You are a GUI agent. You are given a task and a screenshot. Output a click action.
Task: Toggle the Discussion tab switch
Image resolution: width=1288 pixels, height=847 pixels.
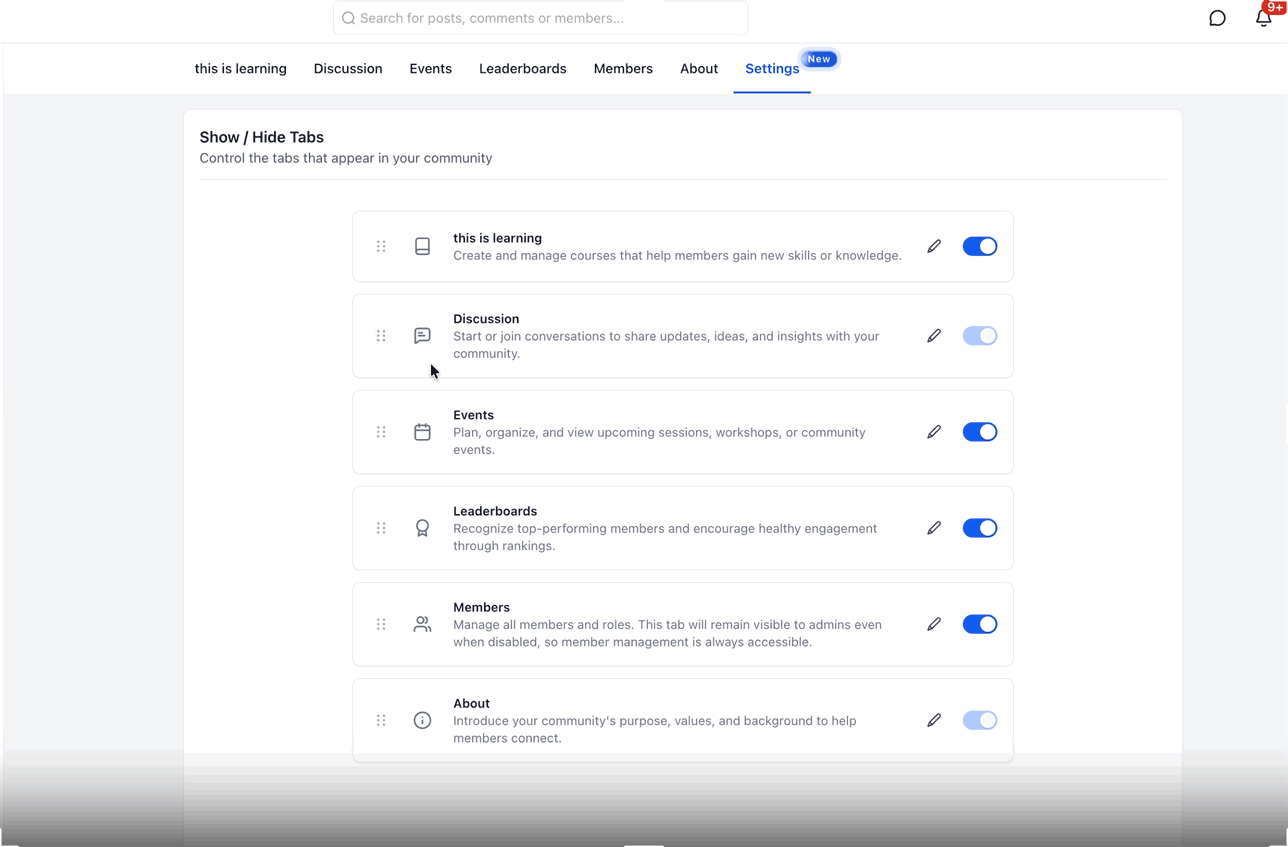pos(980,336)
